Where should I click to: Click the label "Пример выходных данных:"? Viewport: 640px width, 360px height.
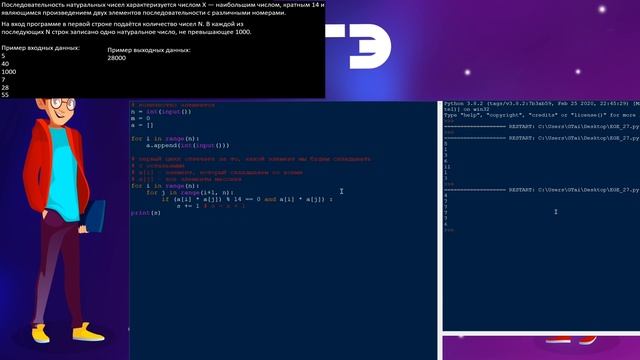(149, 50)
